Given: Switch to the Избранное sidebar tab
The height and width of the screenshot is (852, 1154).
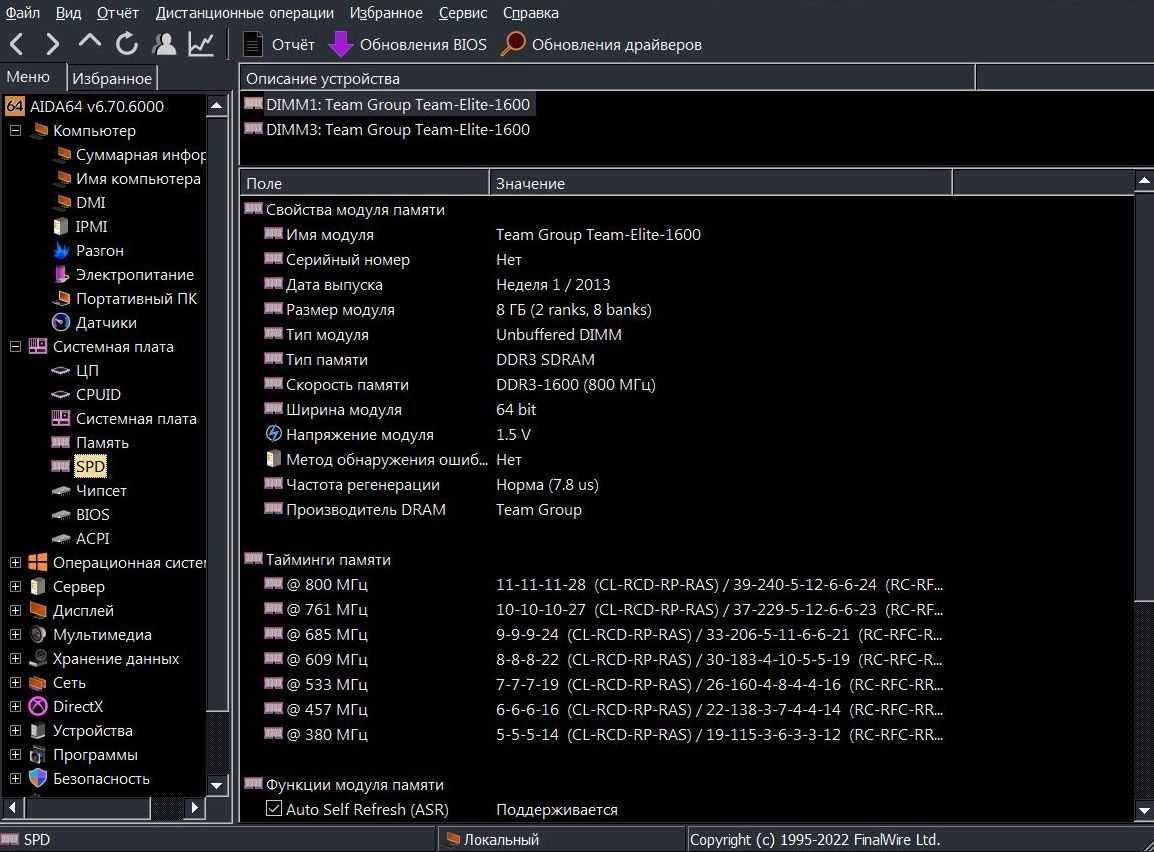Looking at the screenshot, I should coord(112,78).
